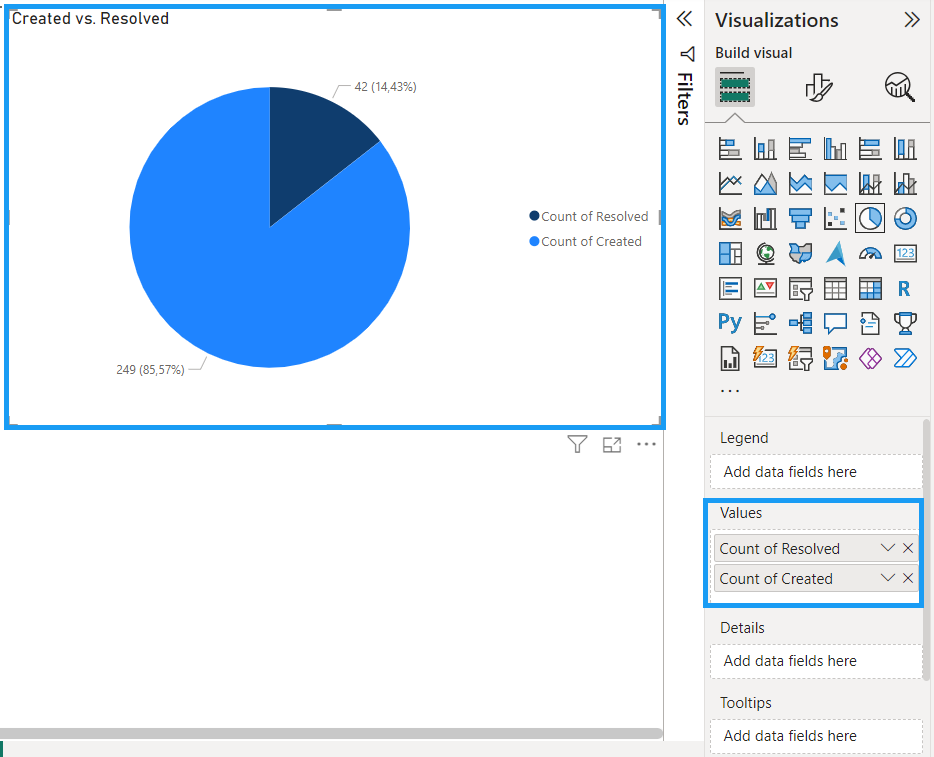
Task: Pick the Treemap visual icon
Action: [x=730, y=253]
